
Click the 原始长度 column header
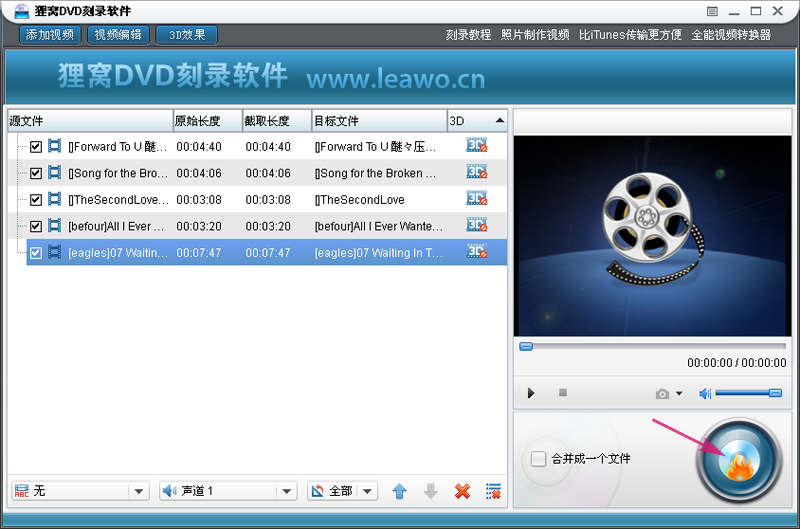click(x=208, y=121)
